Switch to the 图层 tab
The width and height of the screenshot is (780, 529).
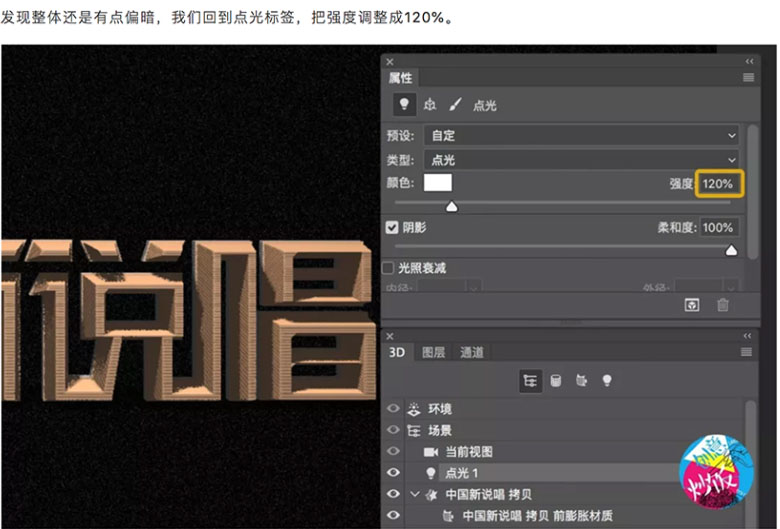pyautogui.click(x=433, y=352)
